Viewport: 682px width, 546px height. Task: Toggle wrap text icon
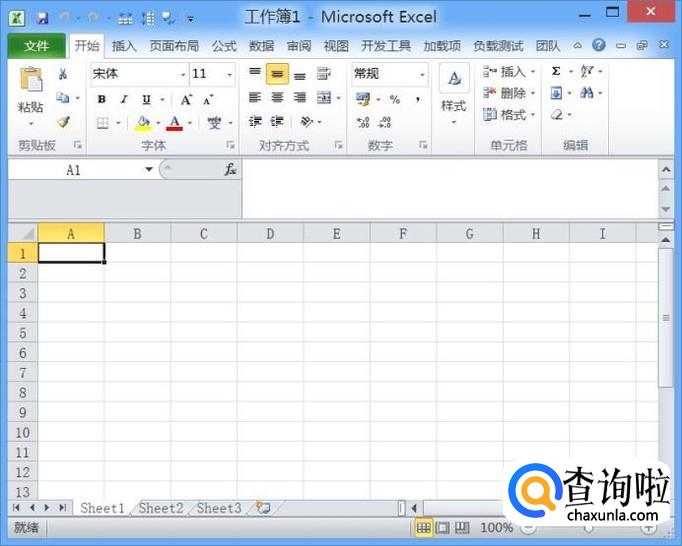click(x=324, y=73)
